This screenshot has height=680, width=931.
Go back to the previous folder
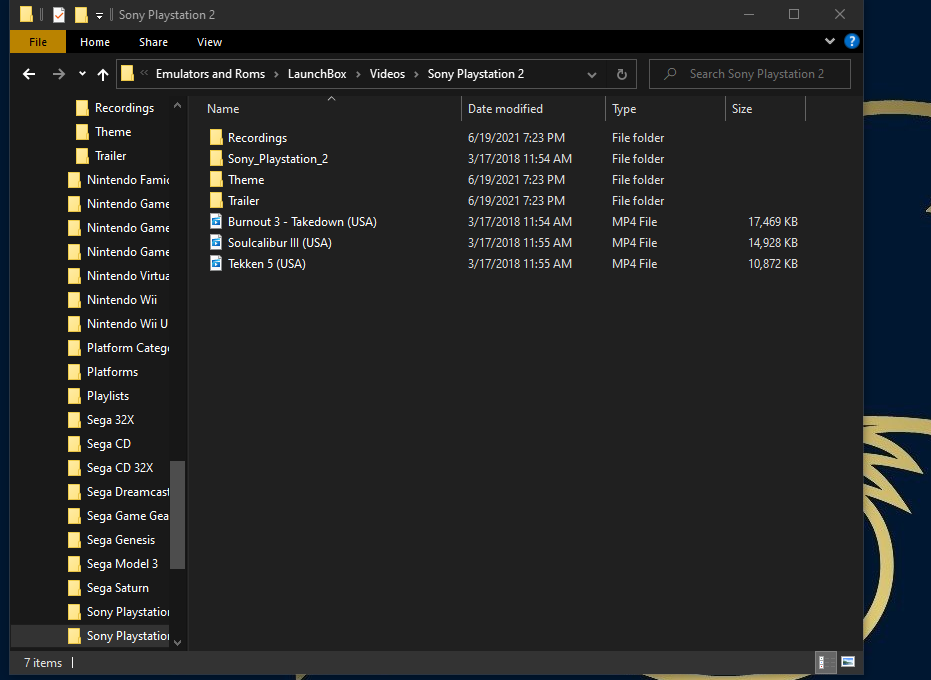(29, 74)
